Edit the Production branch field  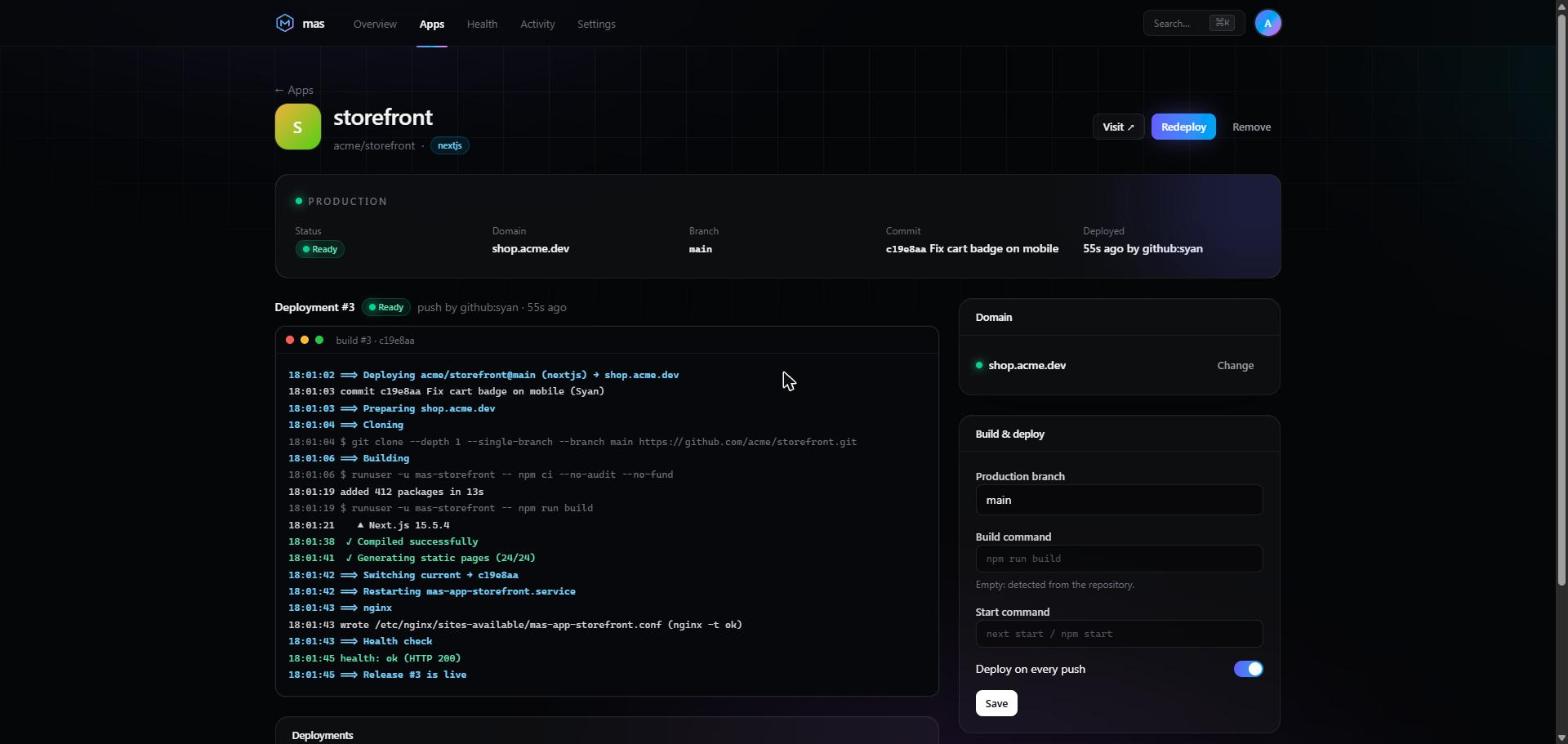click(1119, 500)
